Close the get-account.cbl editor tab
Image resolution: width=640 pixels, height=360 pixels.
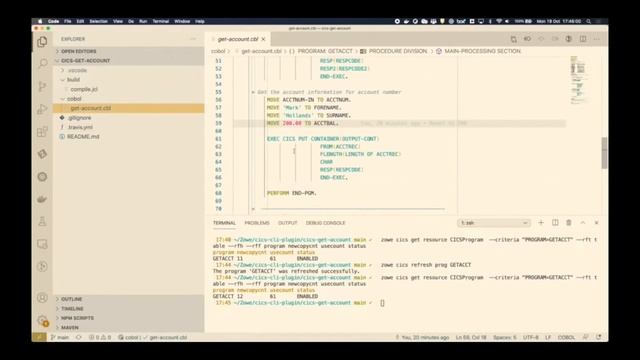[x=263, y=39]
